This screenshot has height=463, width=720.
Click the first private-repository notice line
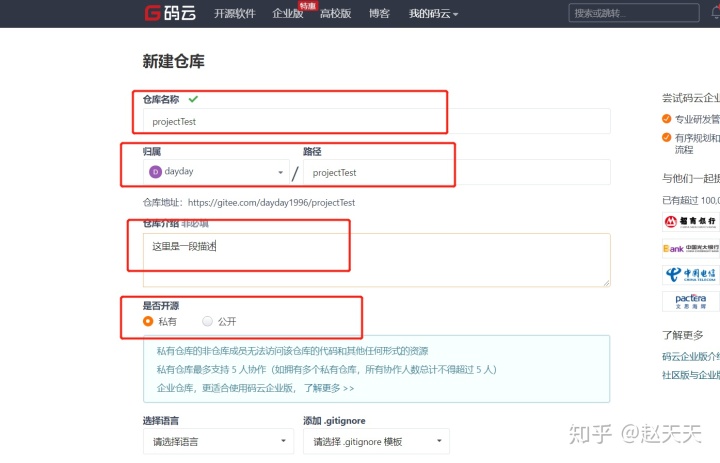tap(292, 351)
